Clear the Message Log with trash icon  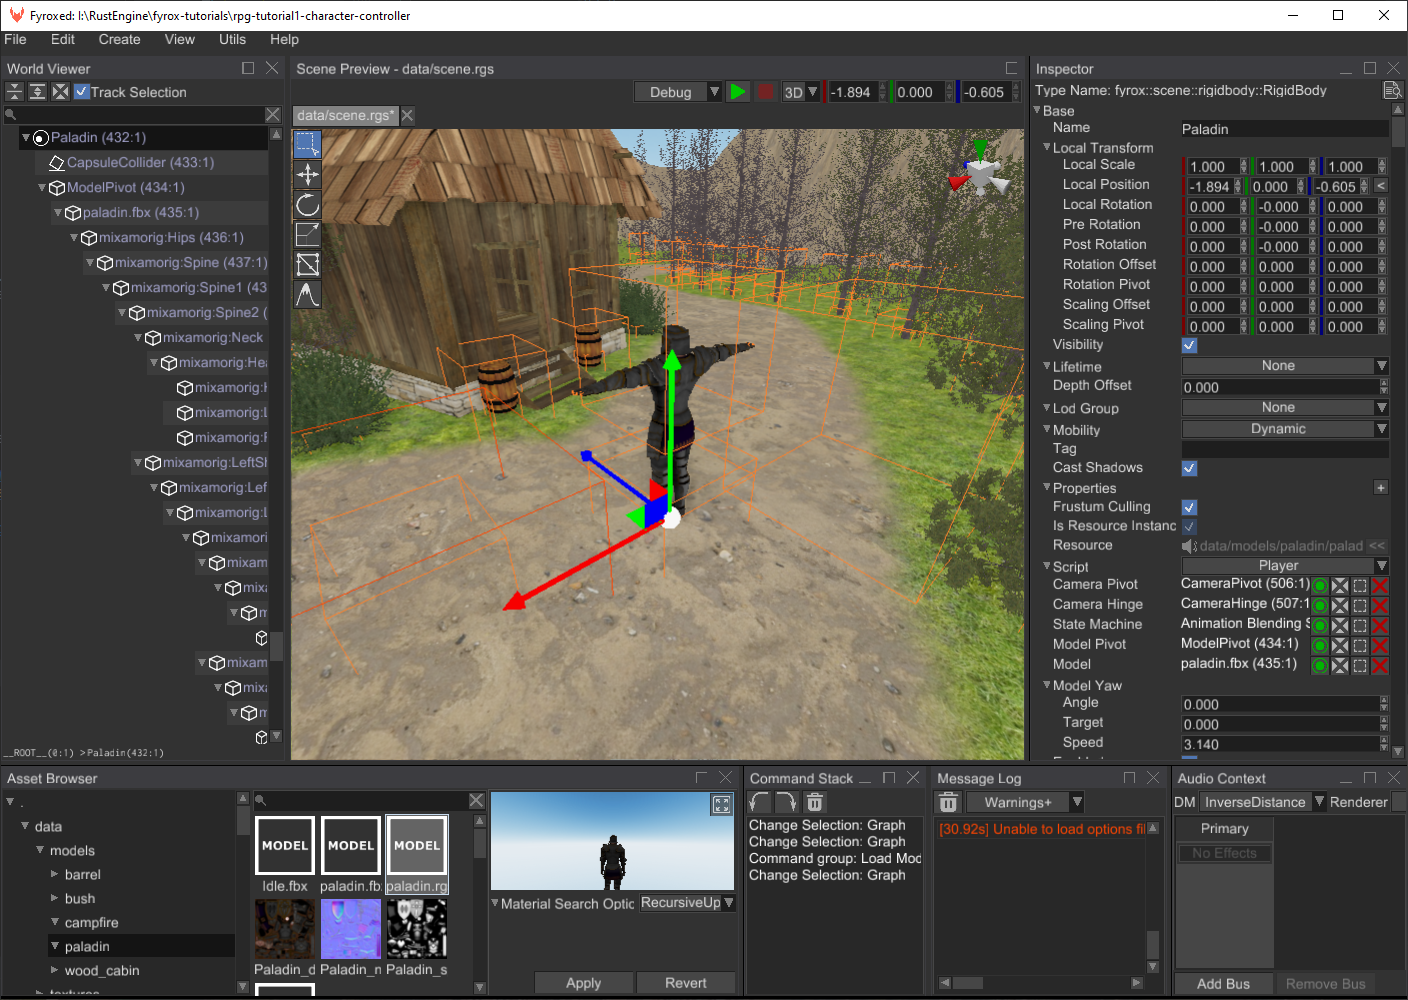click(x=948, y=802)
